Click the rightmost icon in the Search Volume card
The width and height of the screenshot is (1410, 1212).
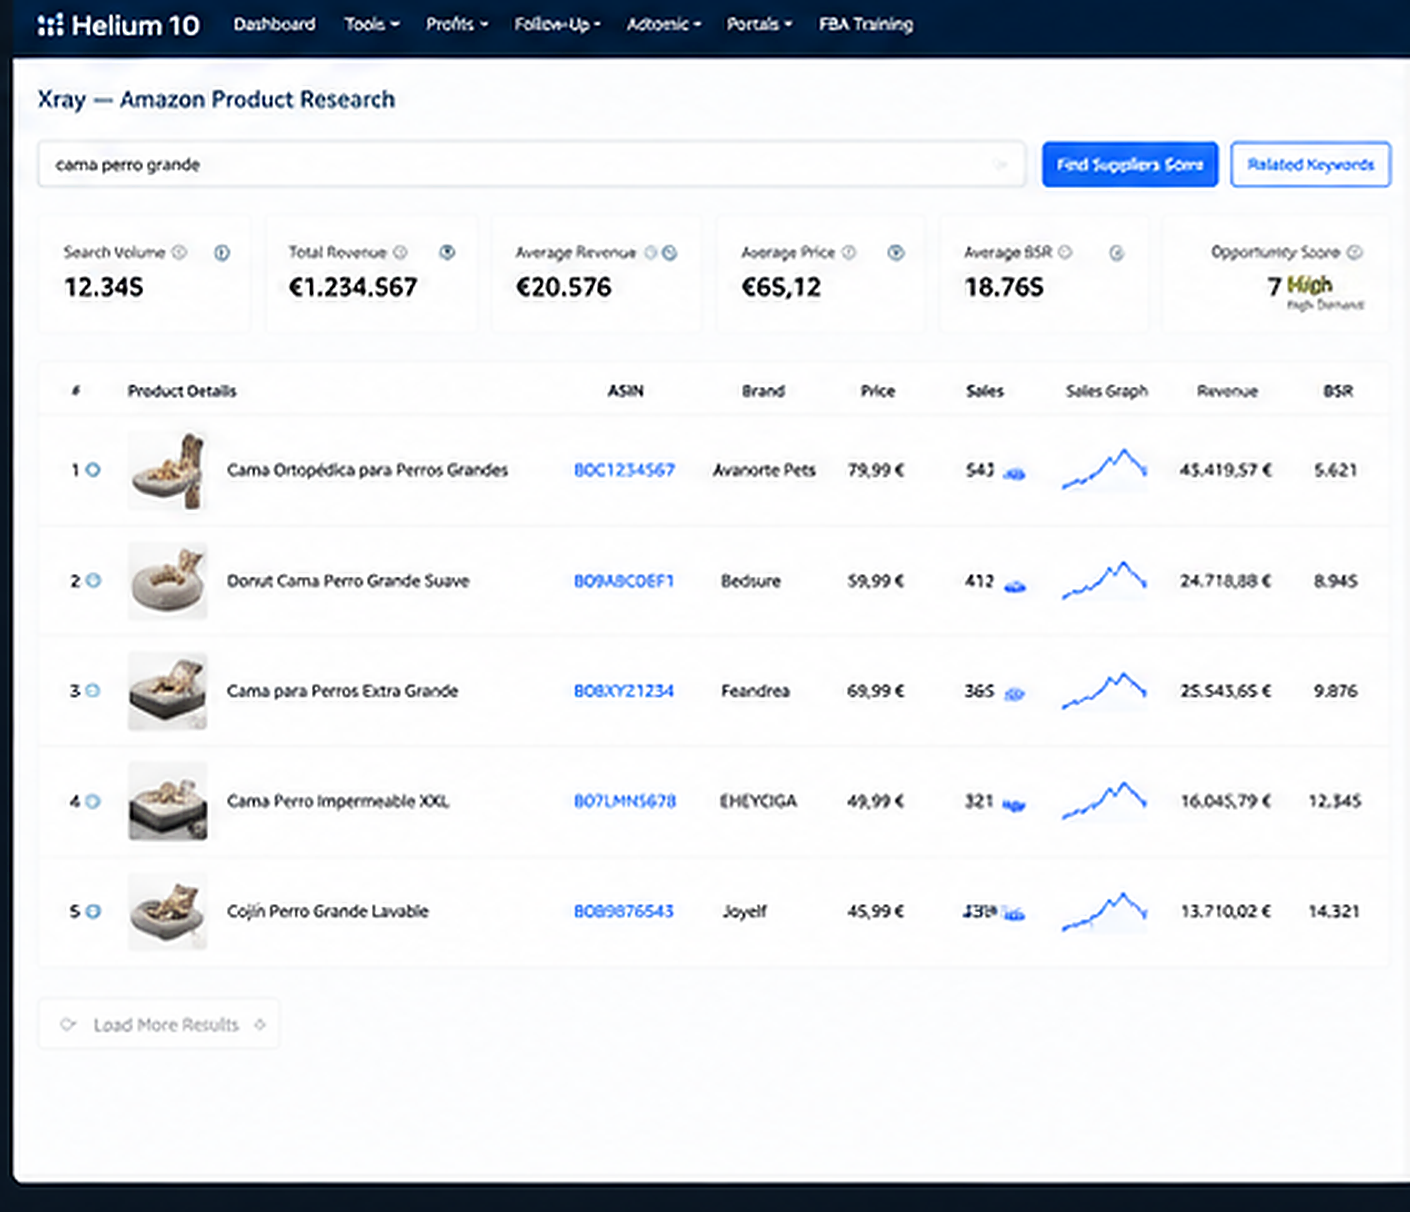(222, 253)
